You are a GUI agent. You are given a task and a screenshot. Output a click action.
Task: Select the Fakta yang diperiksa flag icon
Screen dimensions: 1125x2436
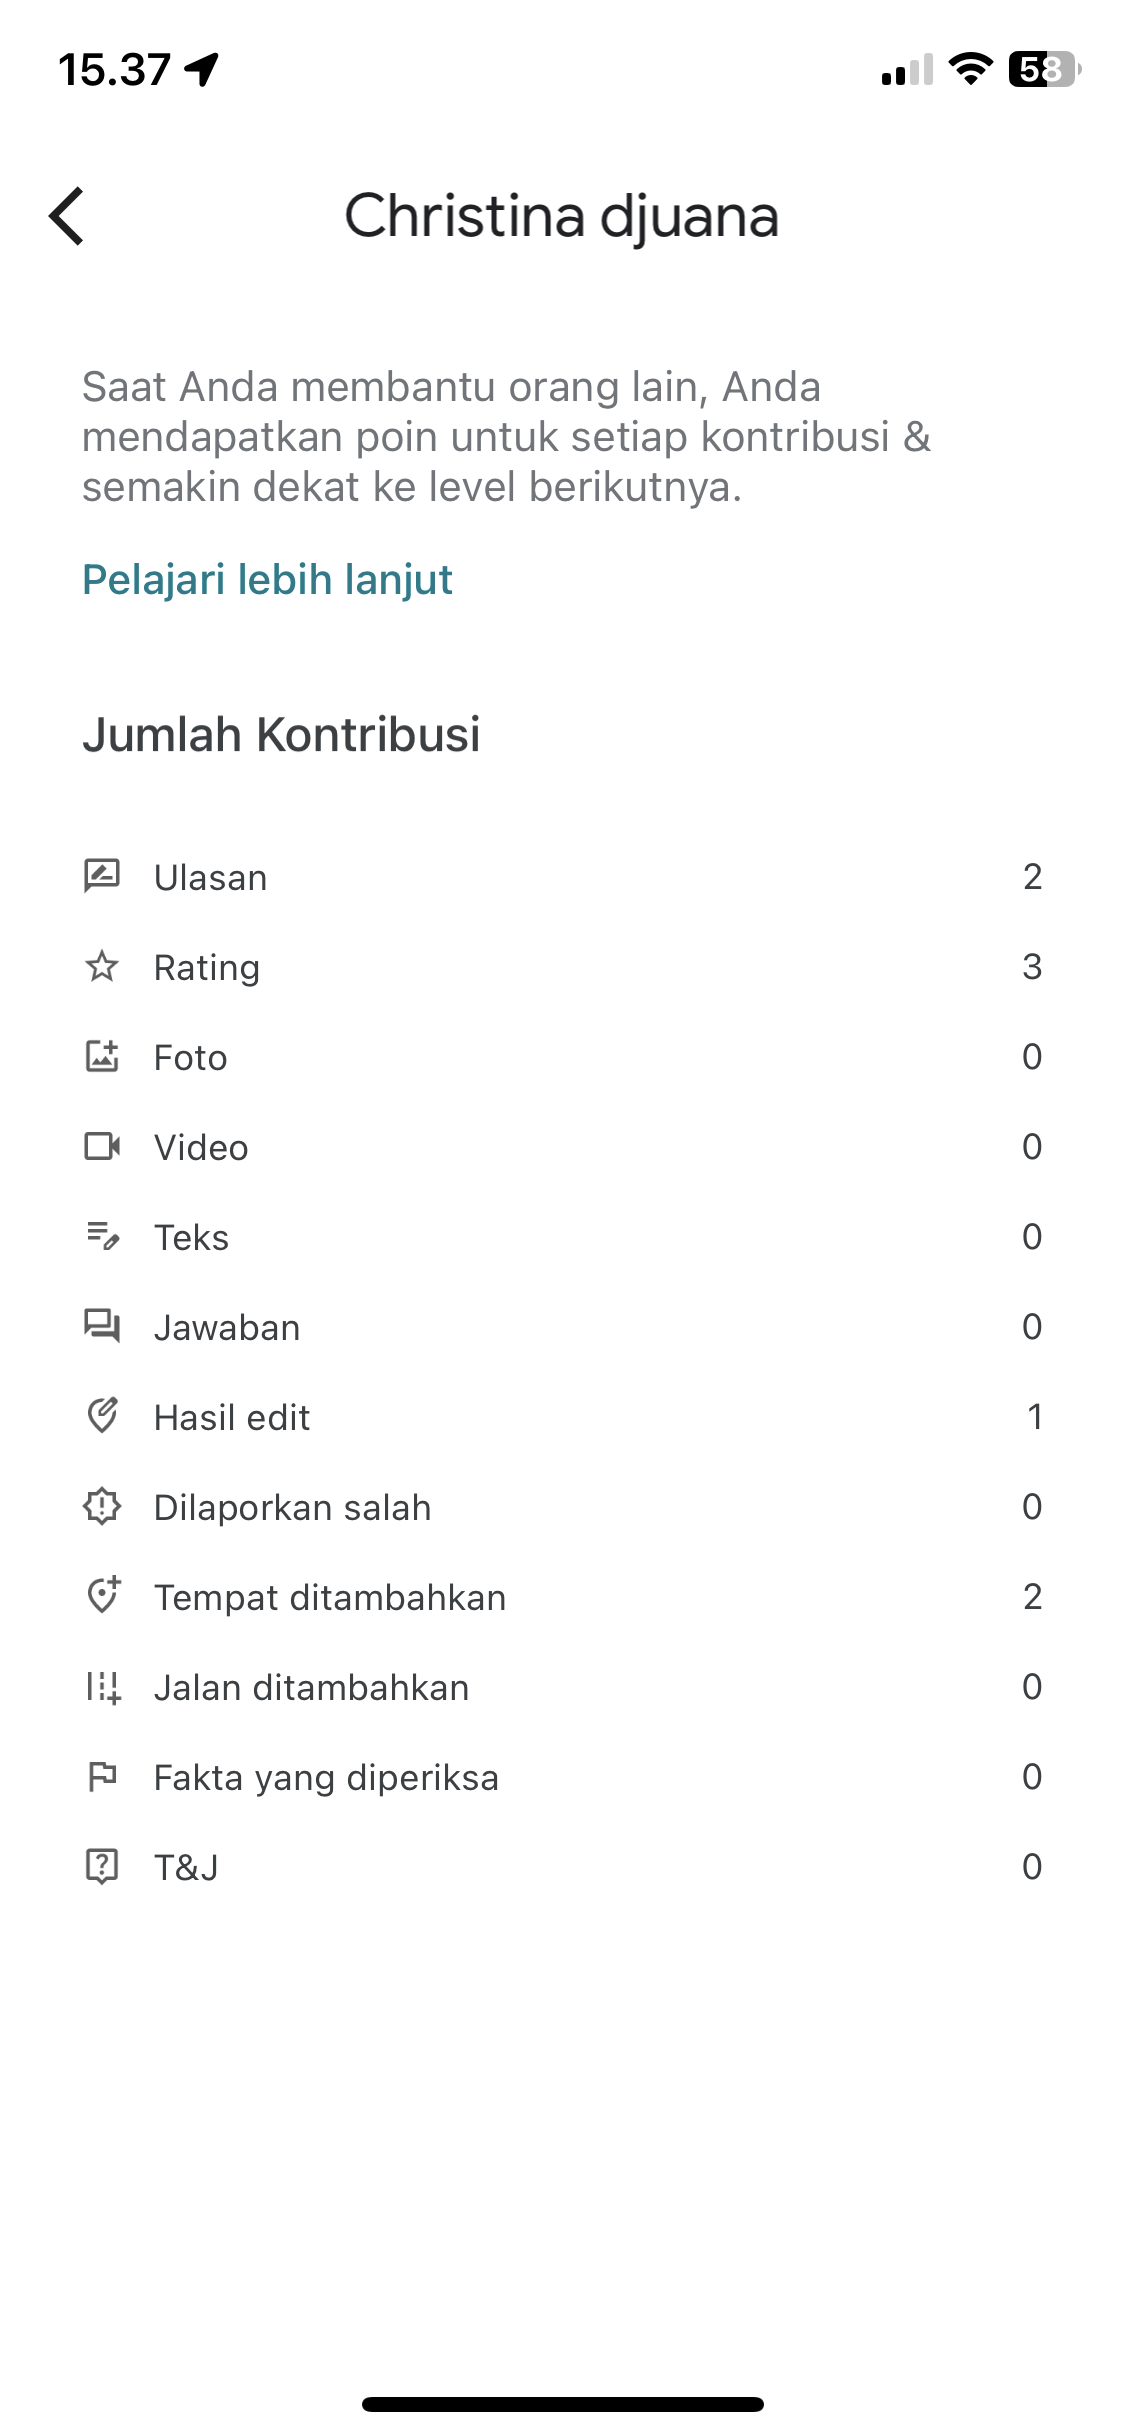point(102,1777)
